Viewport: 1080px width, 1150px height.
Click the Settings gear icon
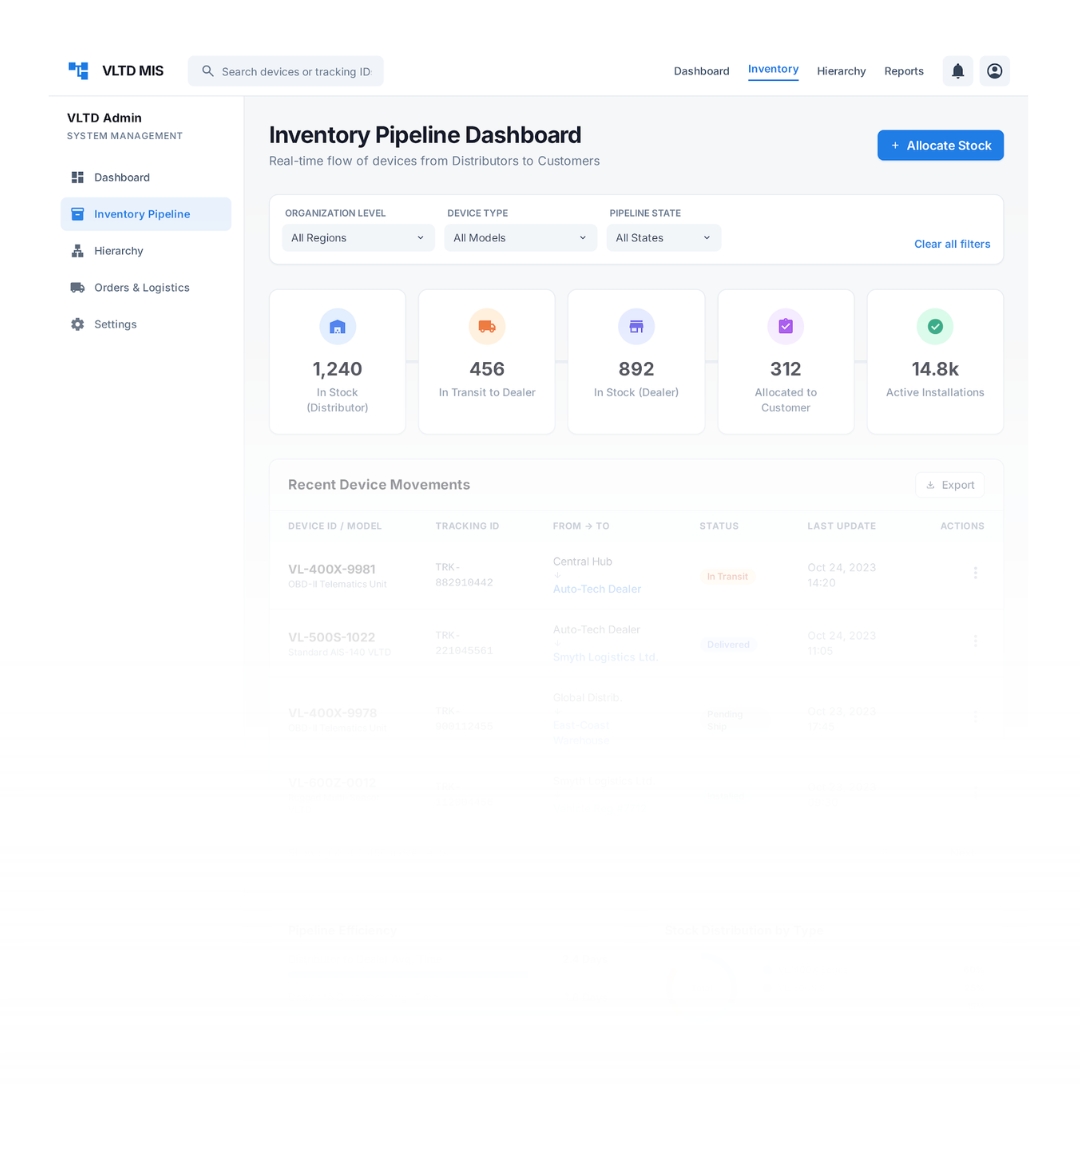click(77, 324)
